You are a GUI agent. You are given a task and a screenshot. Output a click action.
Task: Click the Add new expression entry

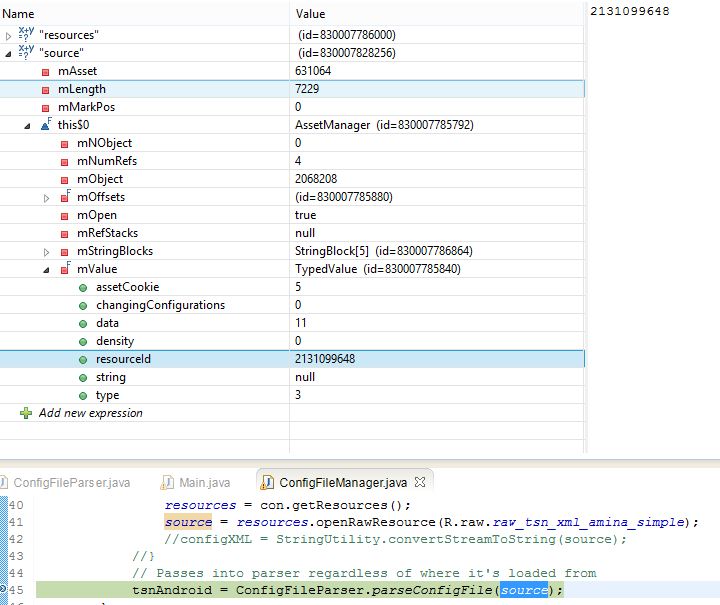[90, 413]
